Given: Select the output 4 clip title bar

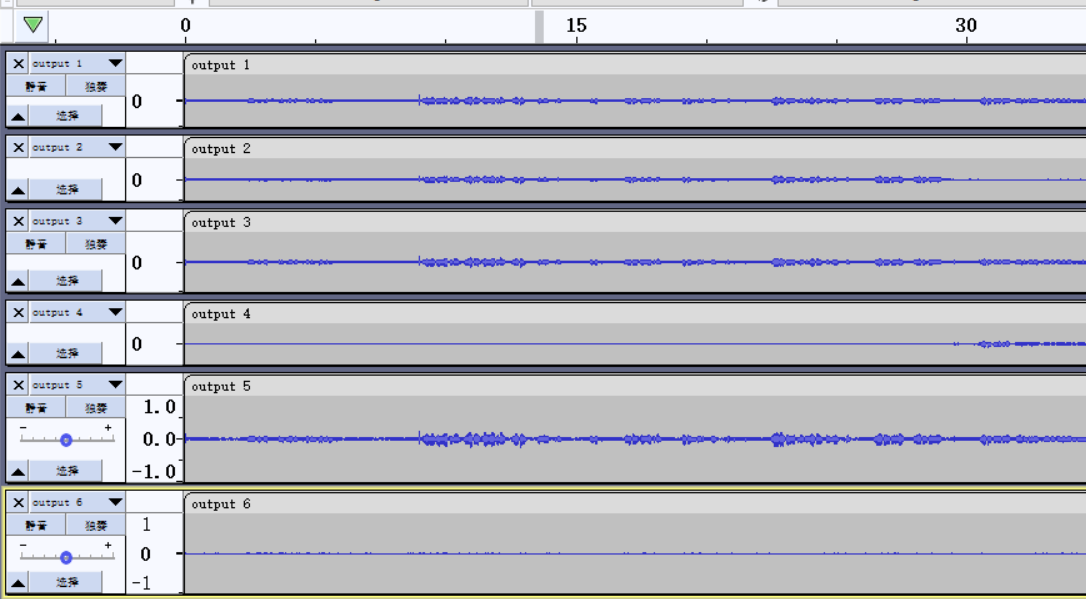Looking at the screenshot, I should (635, 314).
